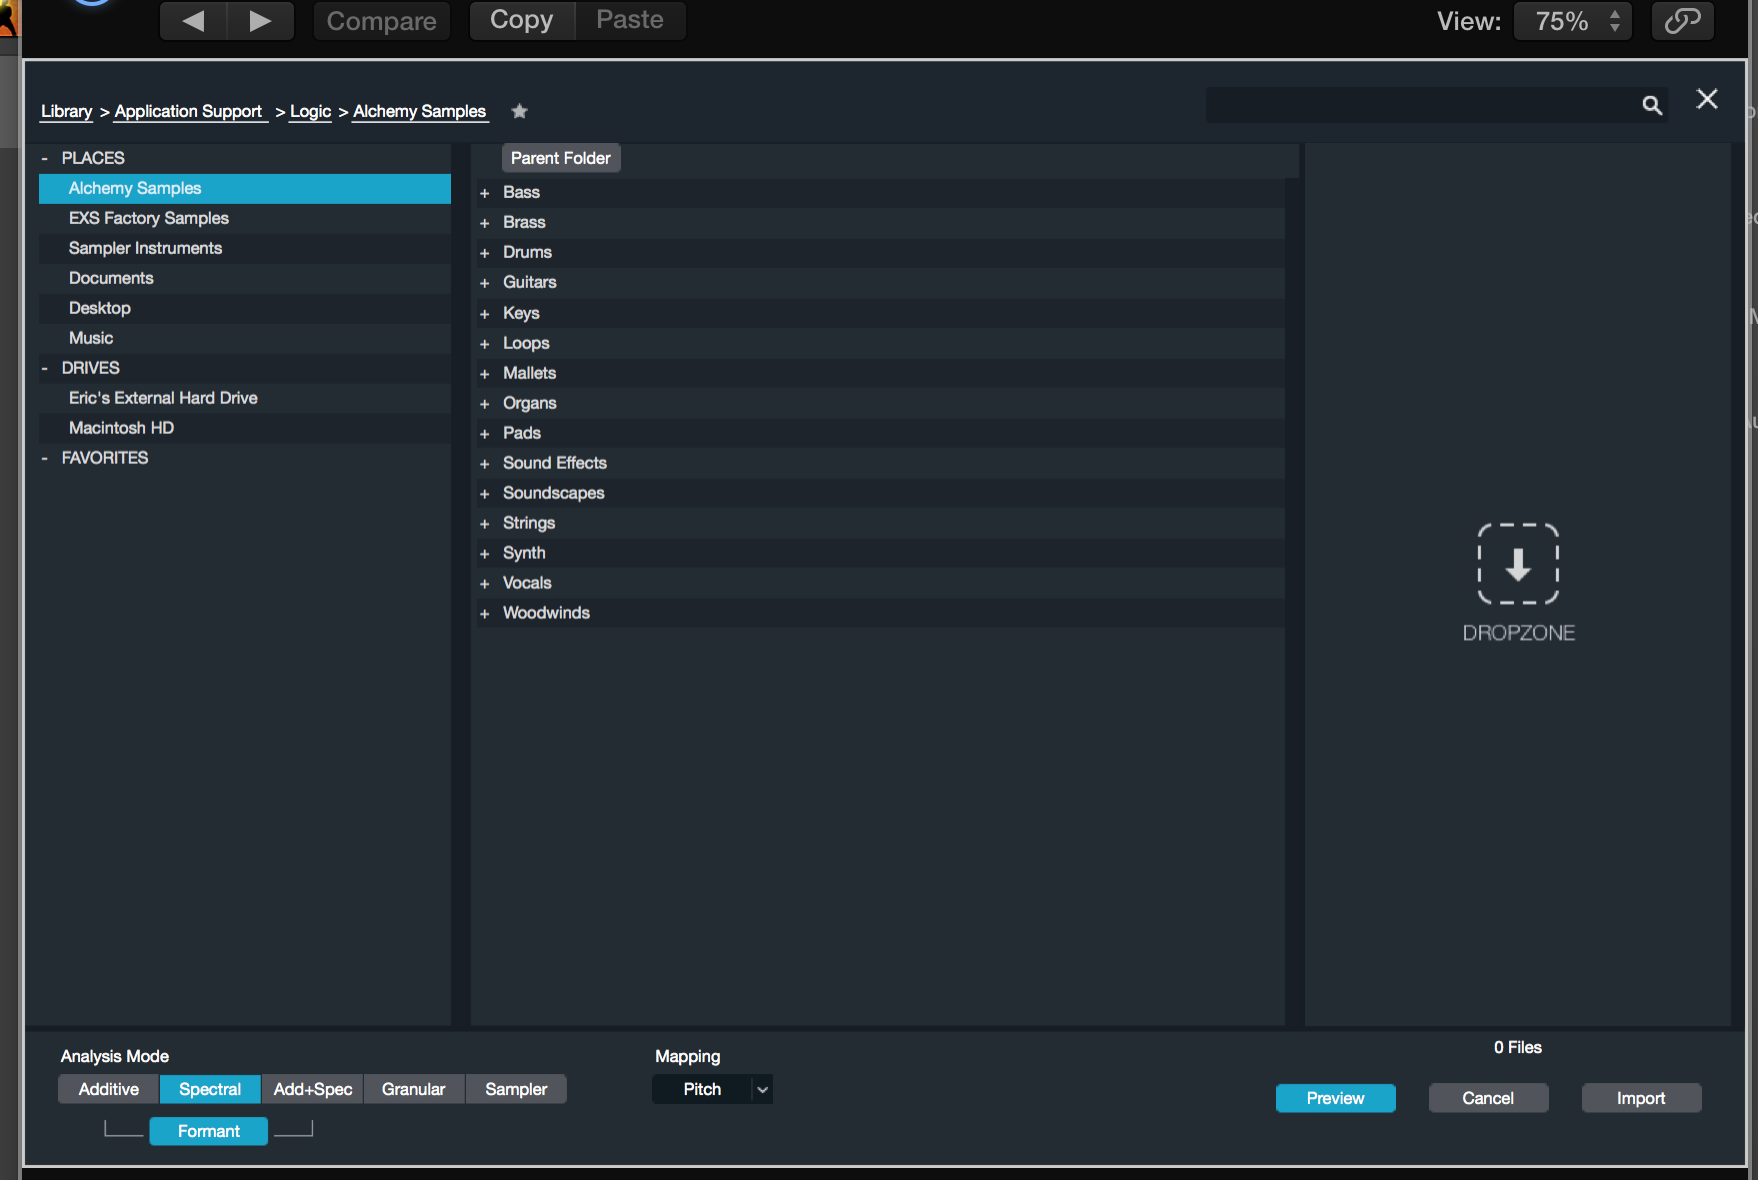Click the Paste button
1758x1180 pixels.
coord(630,20)
